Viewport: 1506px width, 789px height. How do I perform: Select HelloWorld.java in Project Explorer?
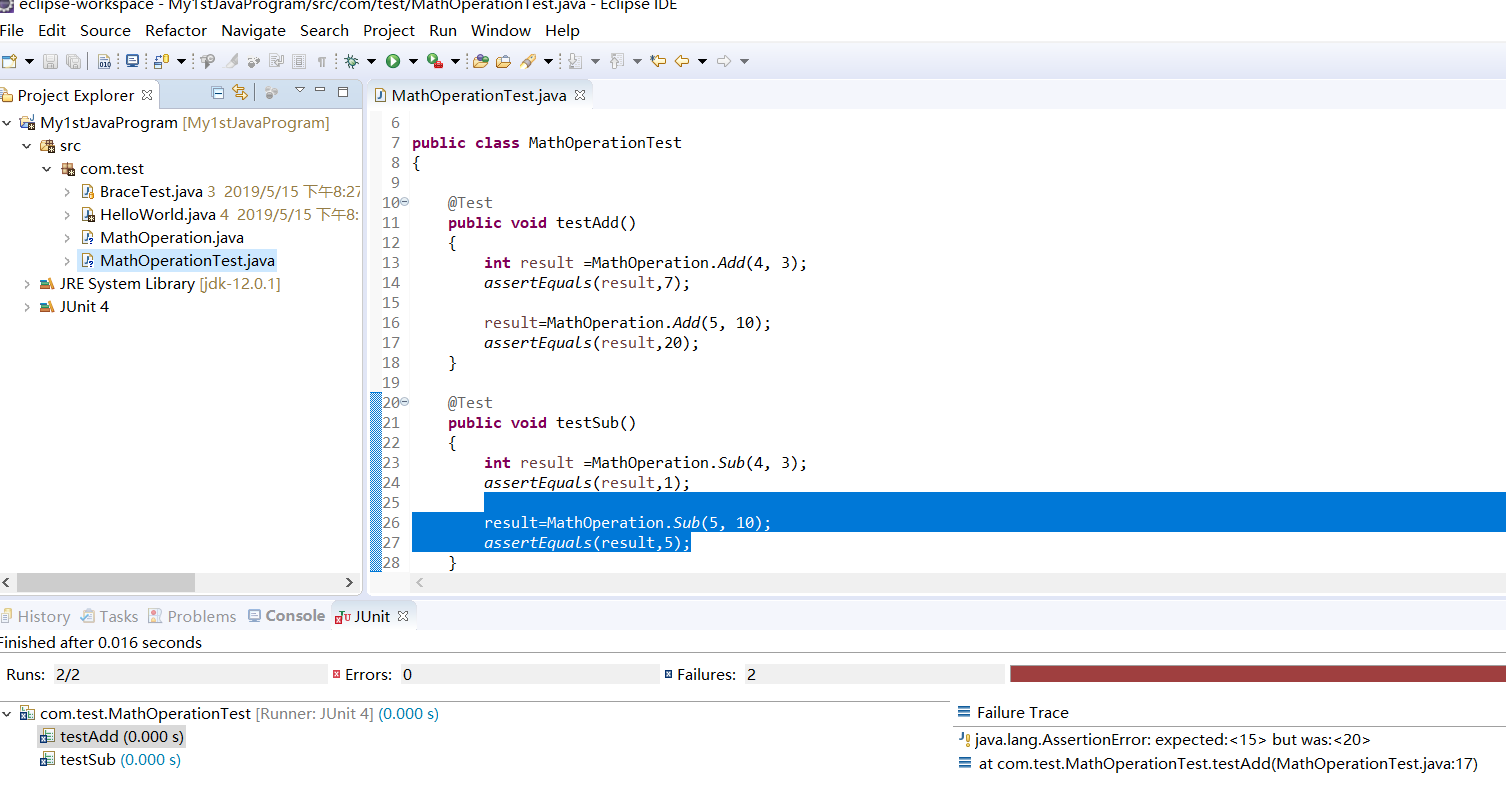pos(157,215)
